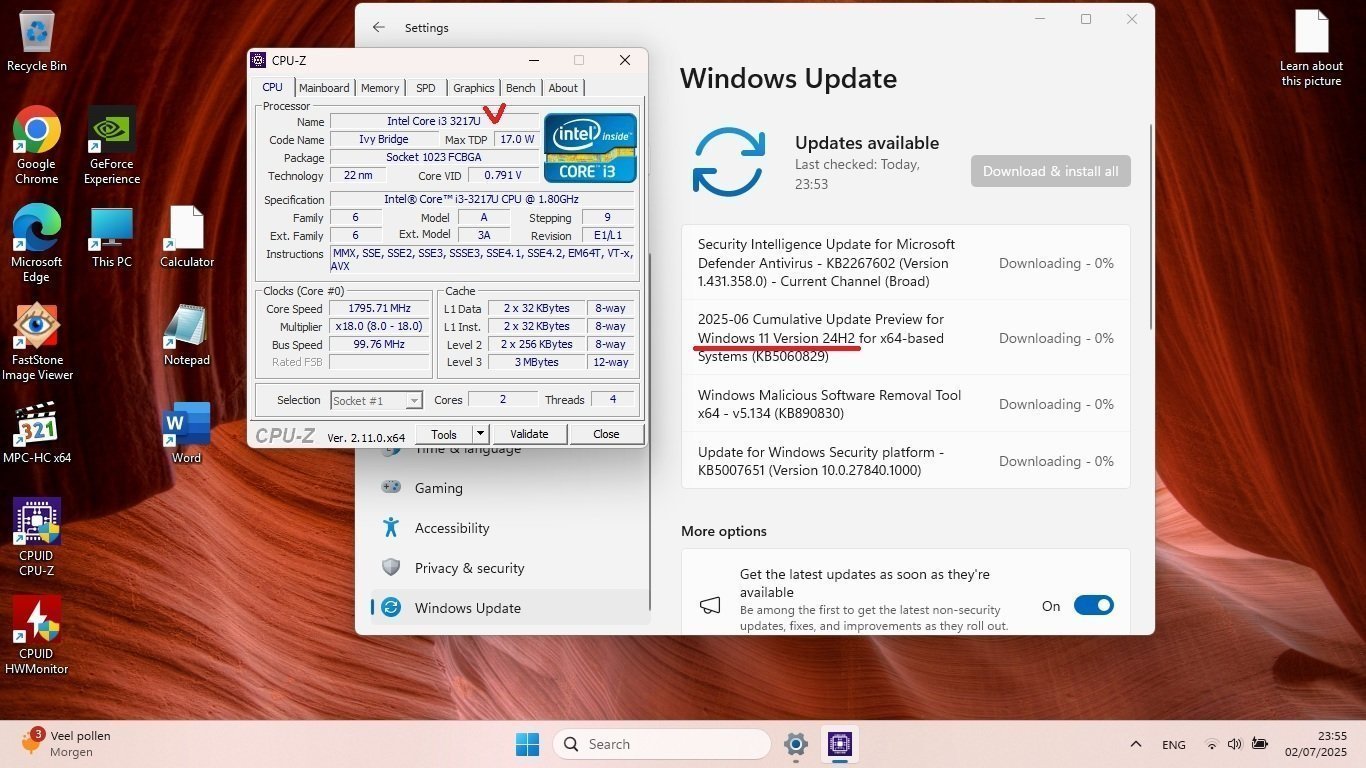Screen dimensions: 1366x768
Task: Click Download & install all button
Action: [x=1050, y=171]
